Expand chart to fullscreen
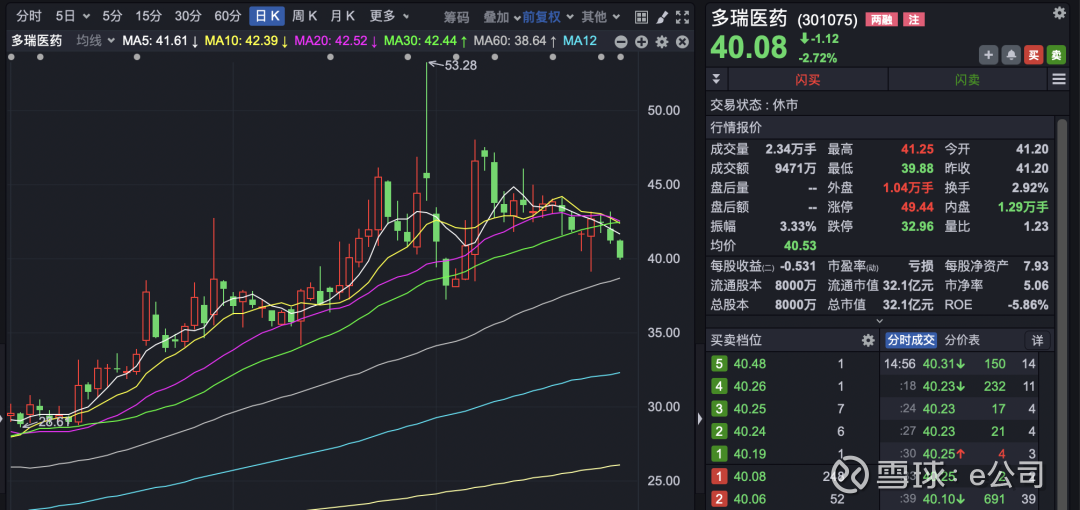The height and width of the screenshot is (510, 1080). 682,17
